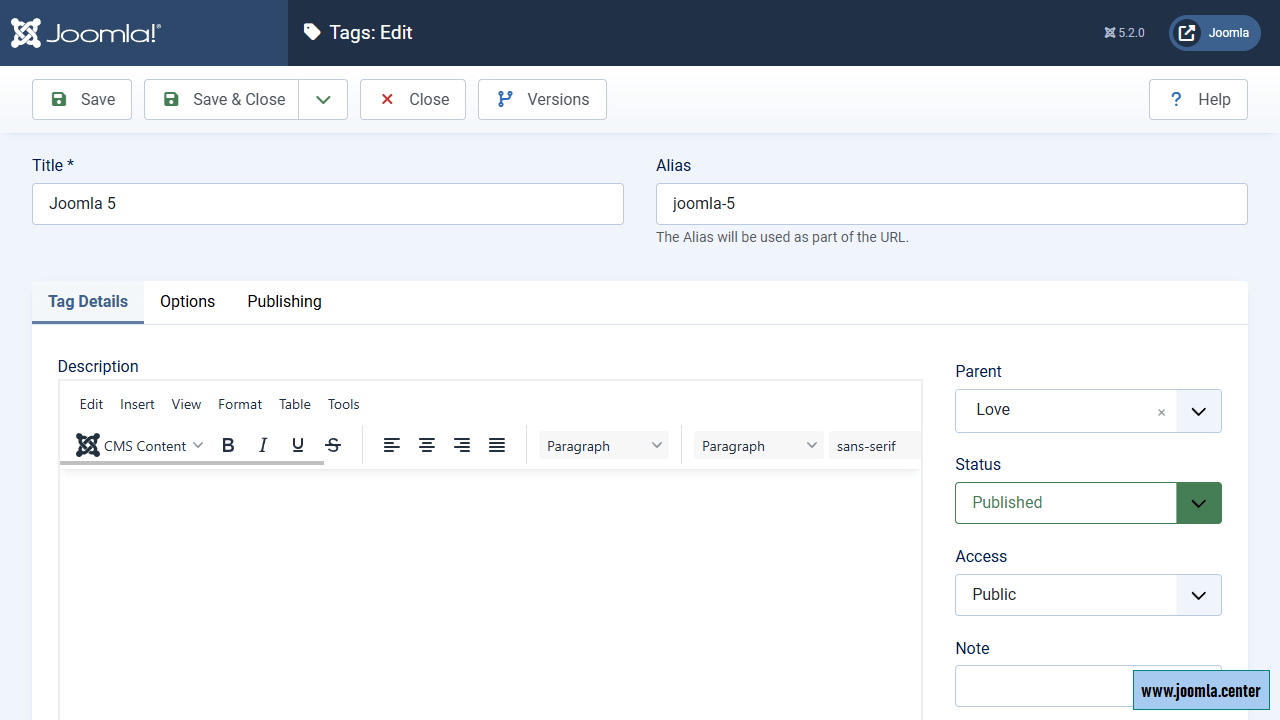The width and height of the screenshot is (1280, 720).
Task: Open the second Paragraph style dropdown
Action: [x=759, y=446]
